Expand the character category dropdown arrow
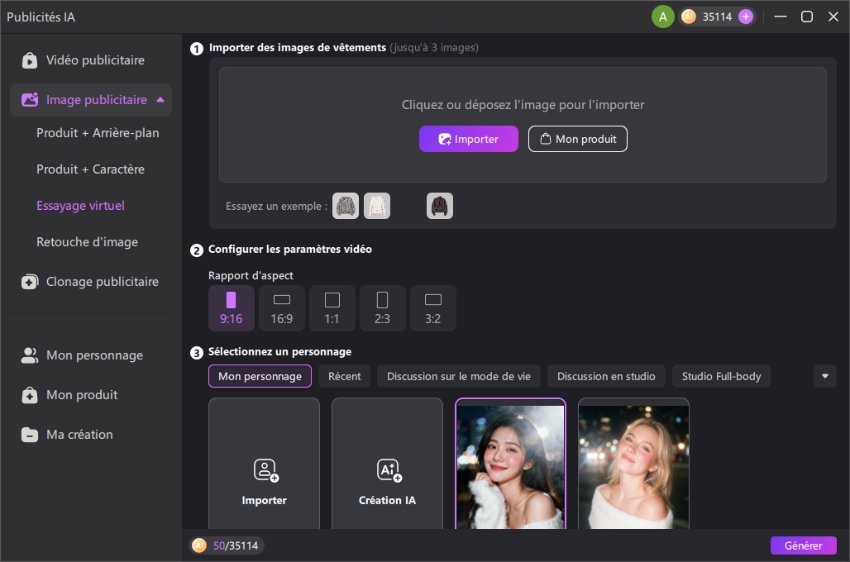This screenshot has width=850, height=562. (x=825, y=376)
